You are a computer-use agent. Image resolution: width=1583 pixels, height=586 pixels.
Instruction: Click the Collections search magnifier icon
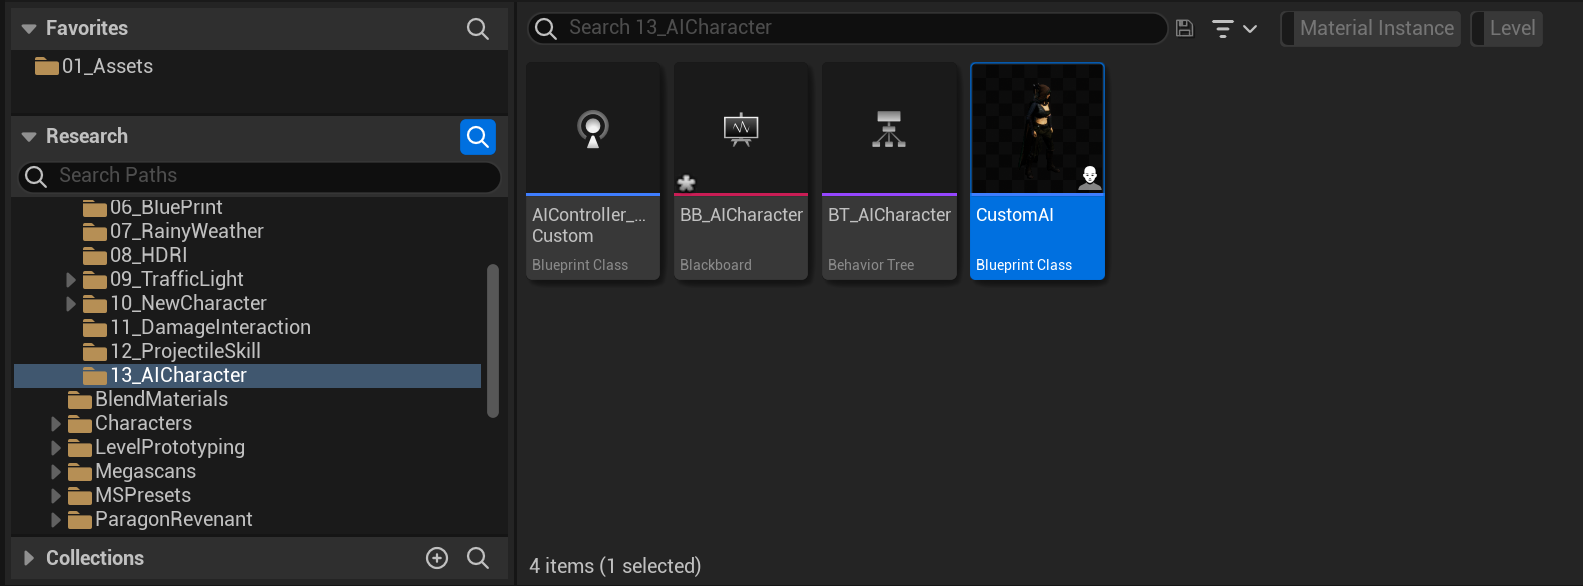(x=478, y=558)
